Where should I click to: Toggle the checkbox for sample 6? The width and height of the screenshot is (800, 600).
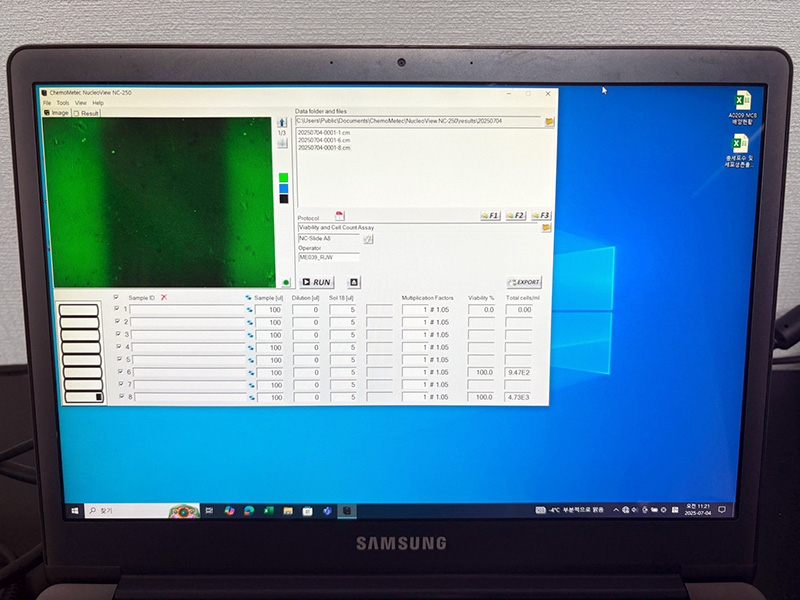point(117,372)
